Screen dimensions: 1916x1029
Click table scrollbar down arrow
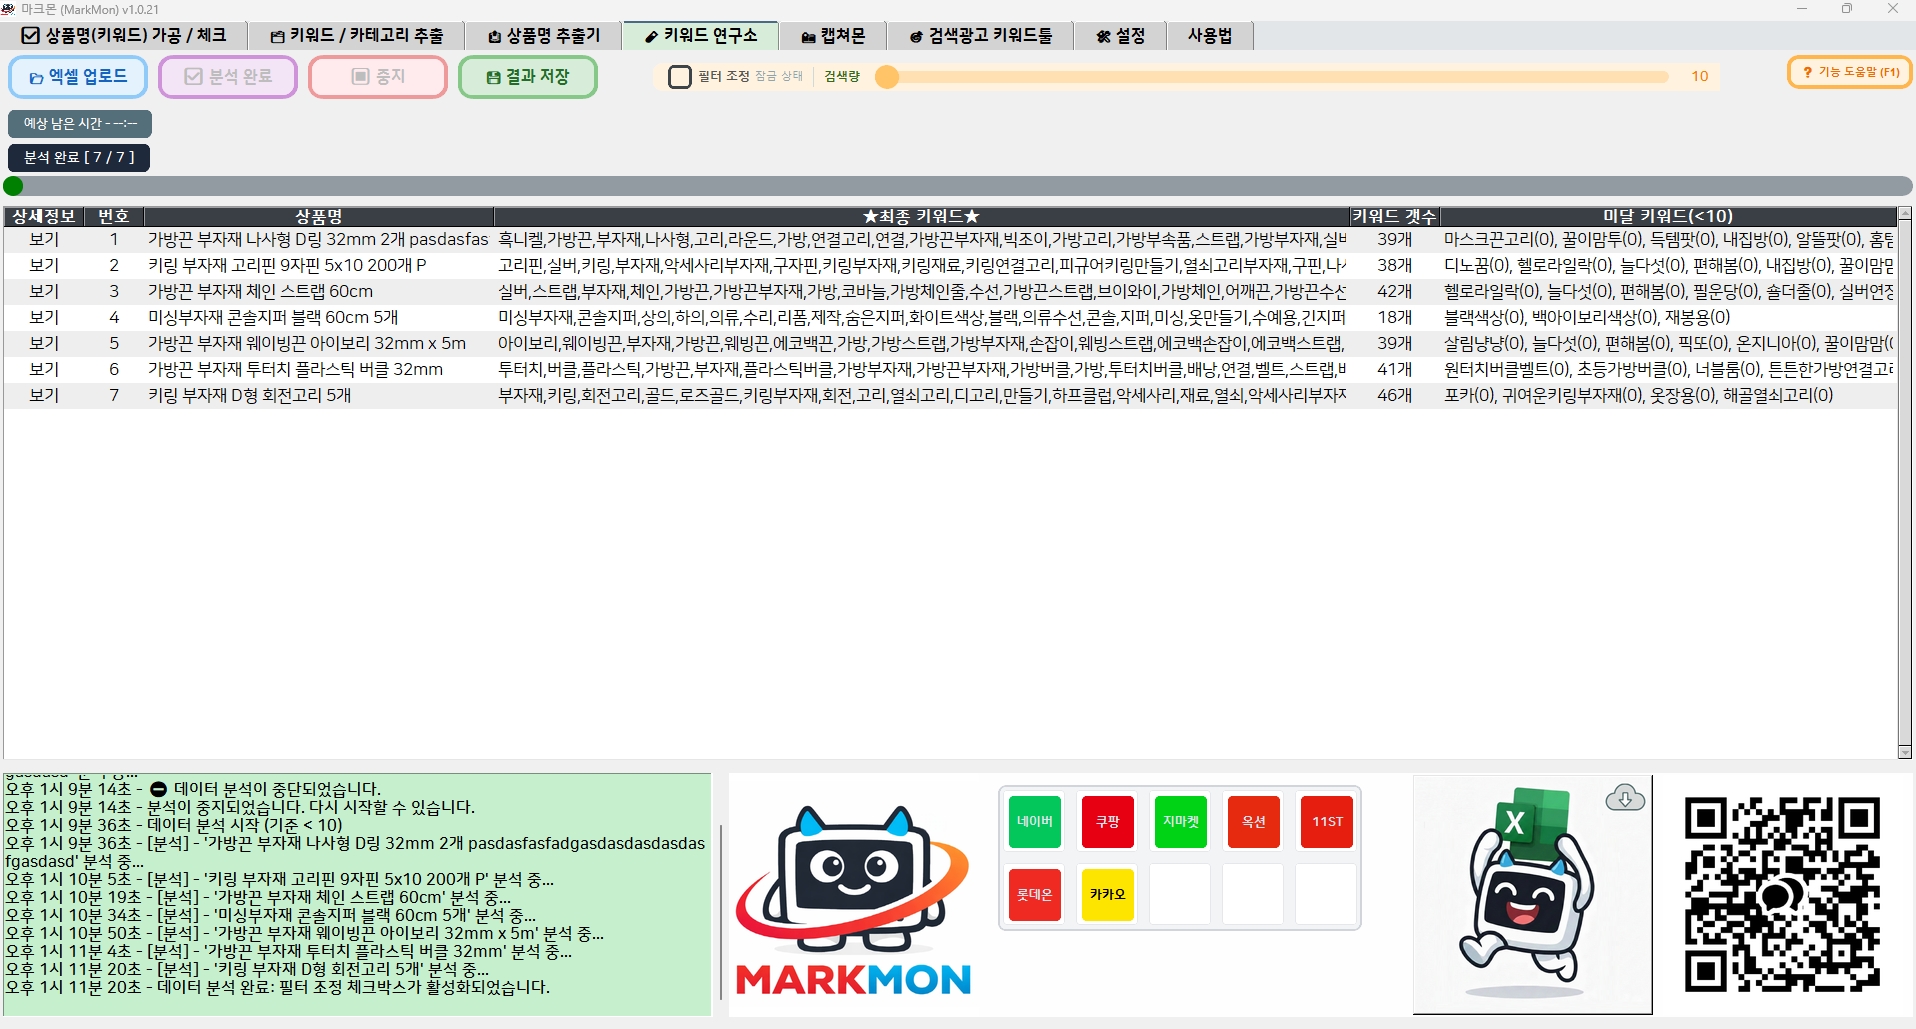[x=1904, y=752]
